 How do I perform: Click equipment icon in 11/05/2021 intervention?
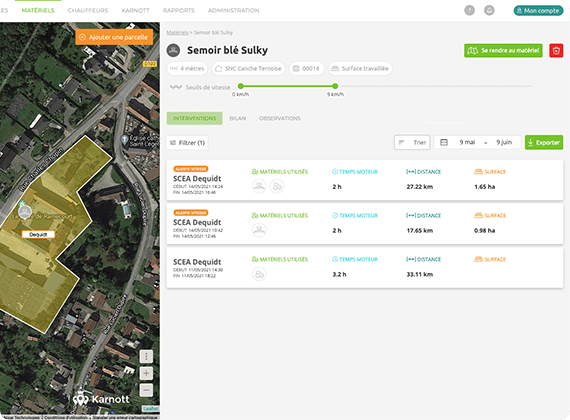[259, 274]
